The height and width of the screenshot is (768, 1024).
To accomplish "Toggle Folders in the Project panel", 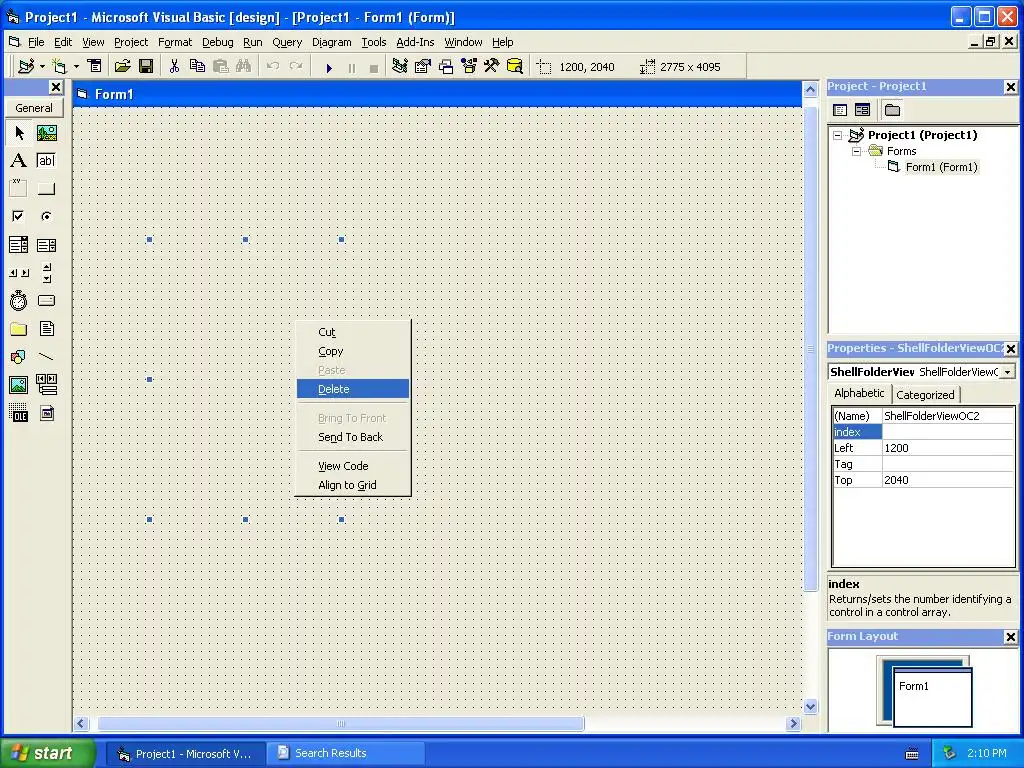I will point(892,110).
